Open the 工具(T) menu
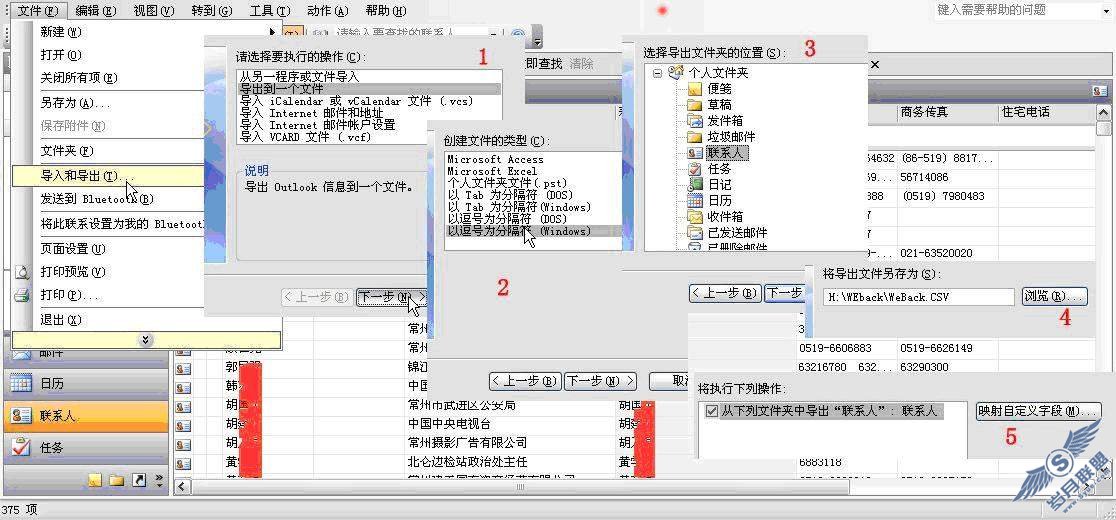The width and height of the screenshot is (1116, 520). pyautogui.click(x=270, y=11)
